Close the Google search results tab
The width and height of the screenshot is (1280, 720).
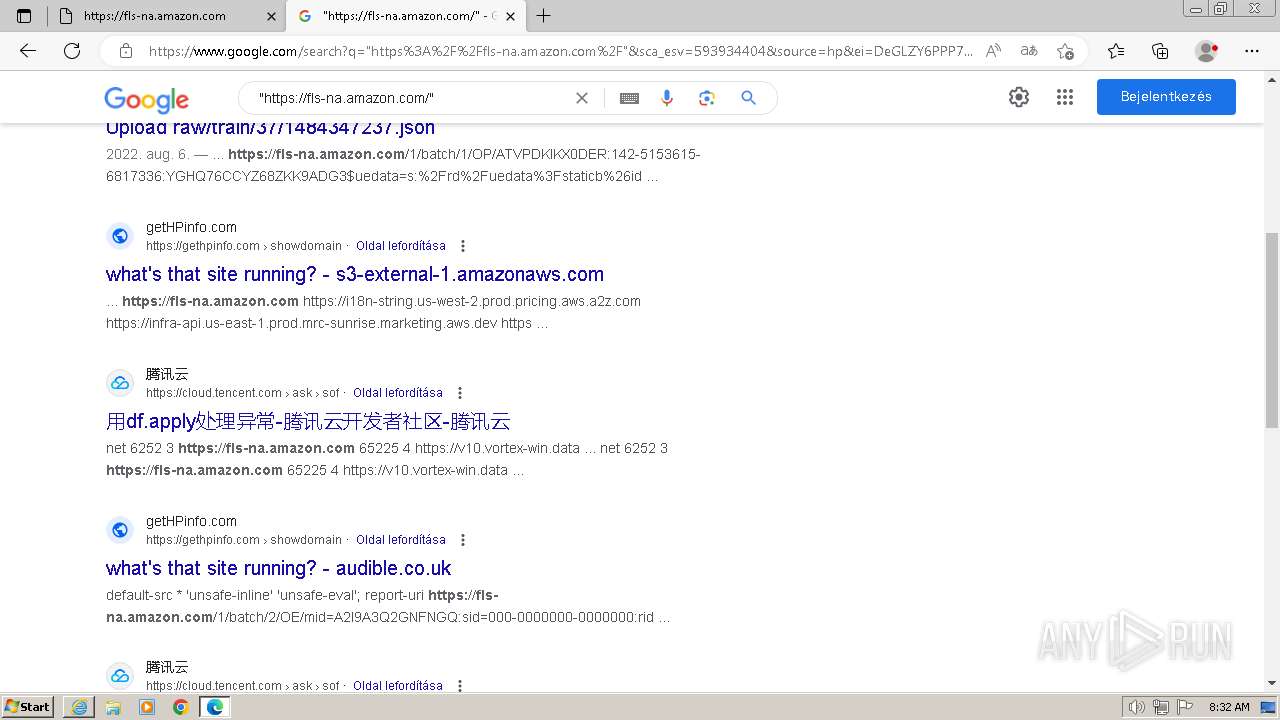(x=510, y=16)
